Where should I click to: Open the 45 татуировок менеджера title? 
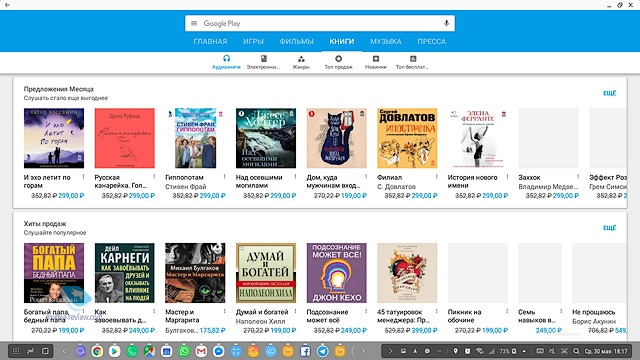(404, 316)
